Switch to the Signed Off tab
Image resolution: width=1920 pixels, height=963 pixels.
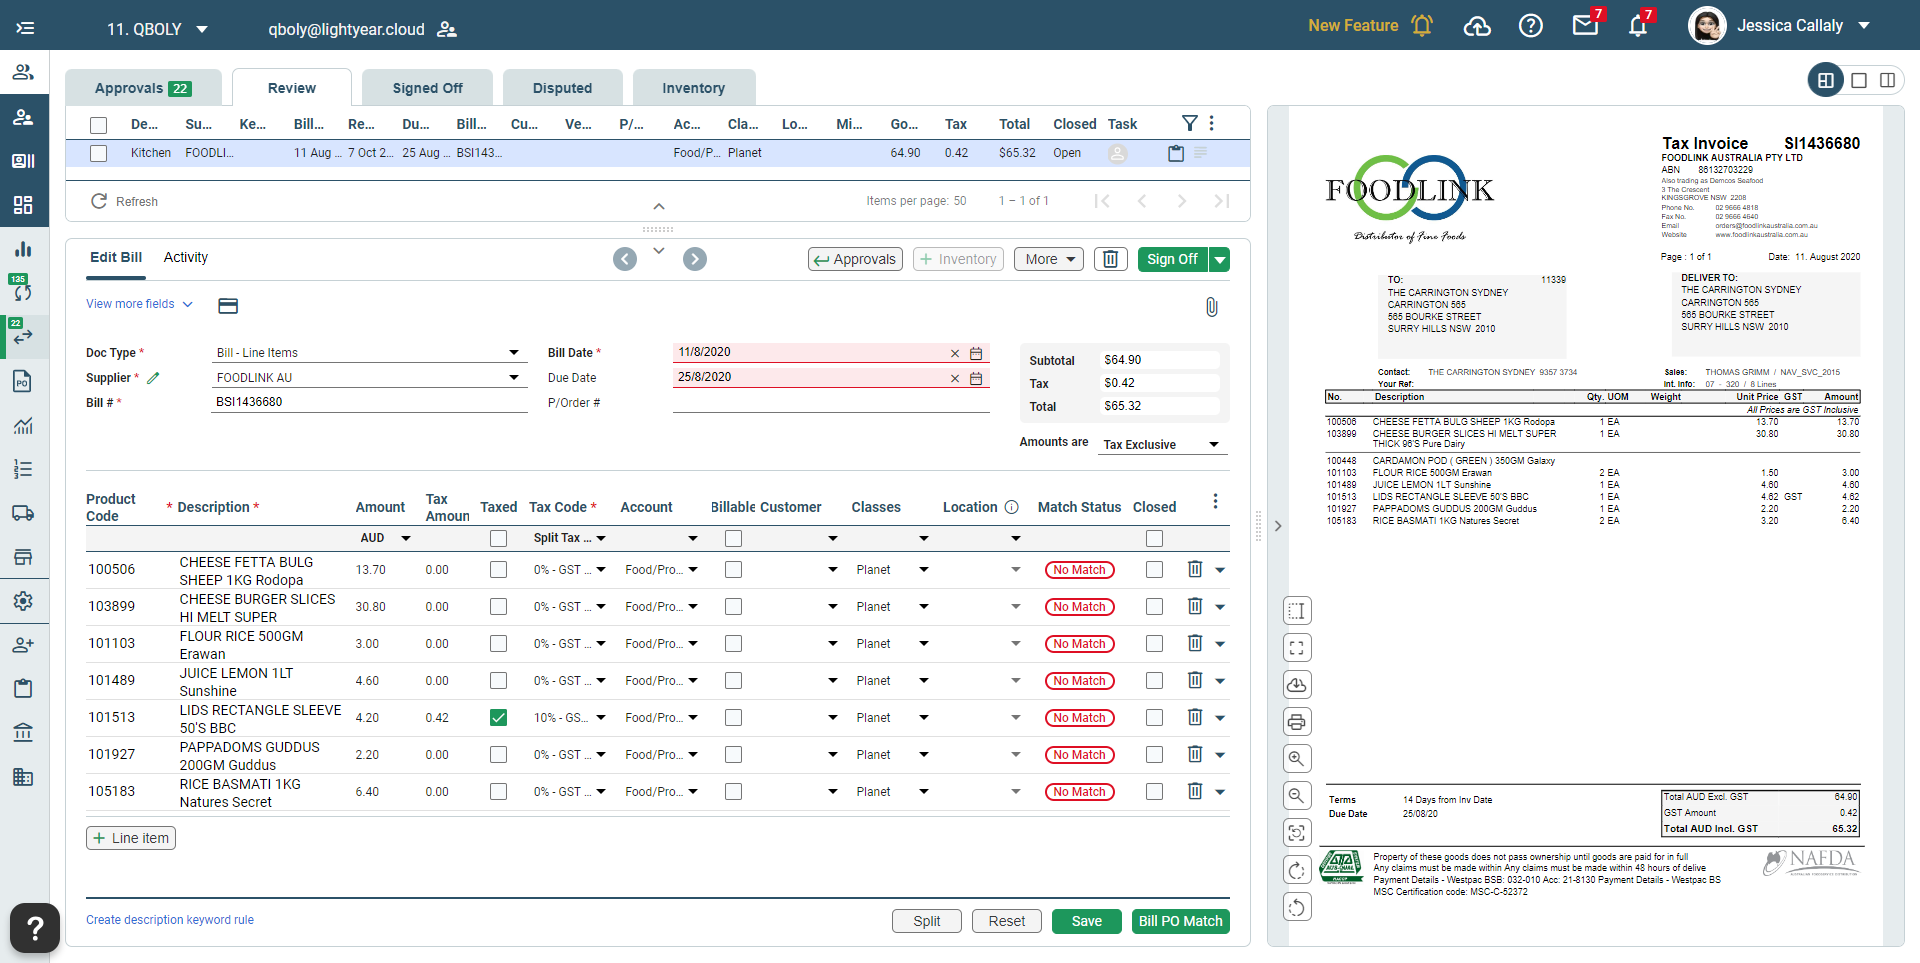(x=427, y=88)
